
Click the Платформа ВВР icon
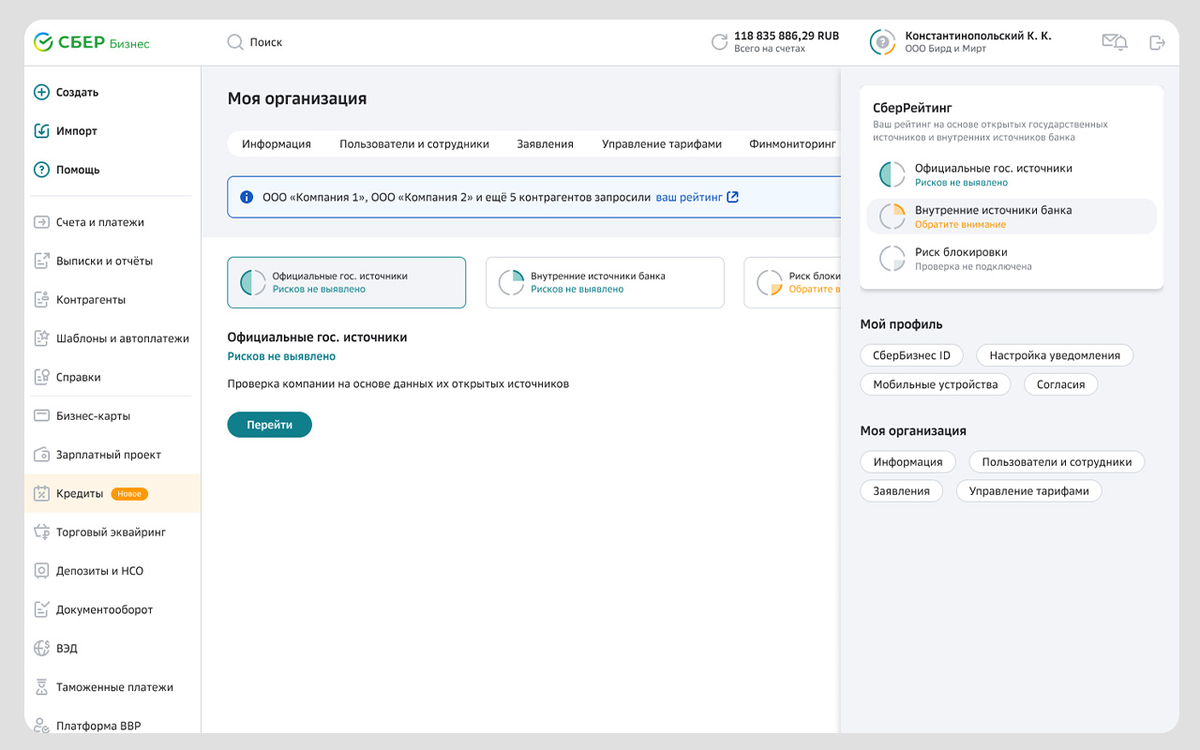[41, 725]
